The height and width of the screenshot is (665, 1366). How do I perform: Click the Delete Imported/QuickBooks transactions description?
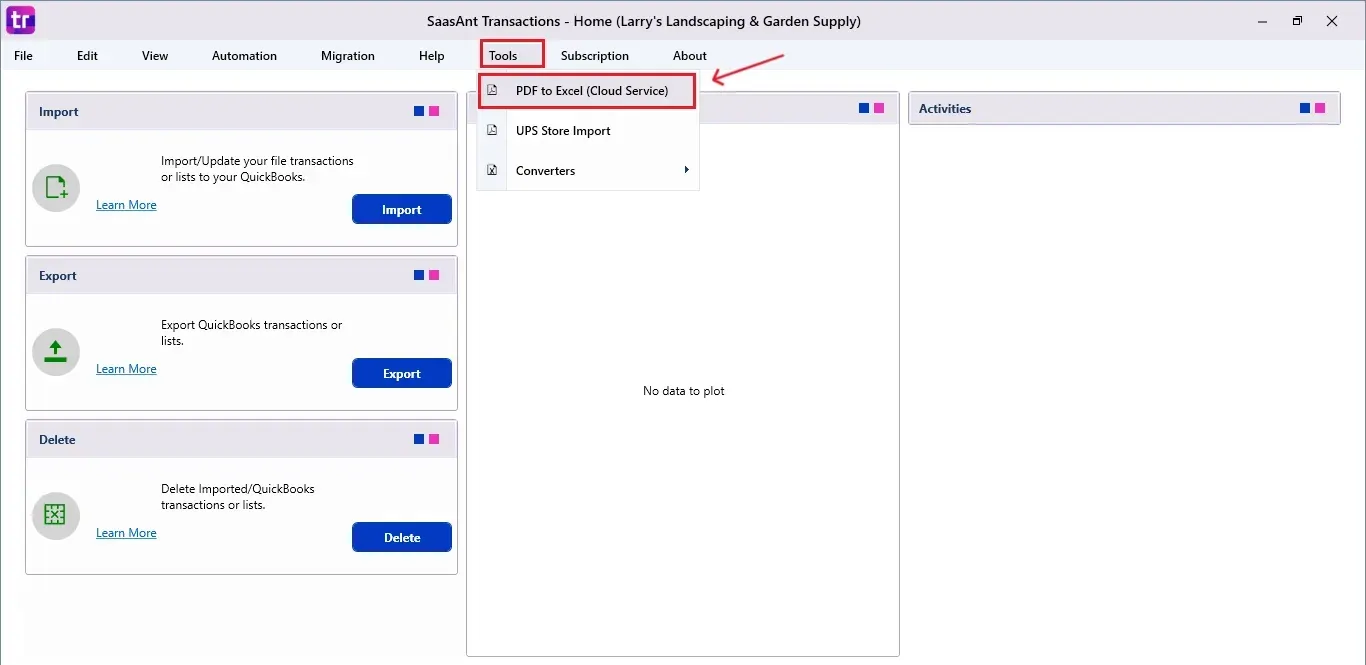click(238, 496)
